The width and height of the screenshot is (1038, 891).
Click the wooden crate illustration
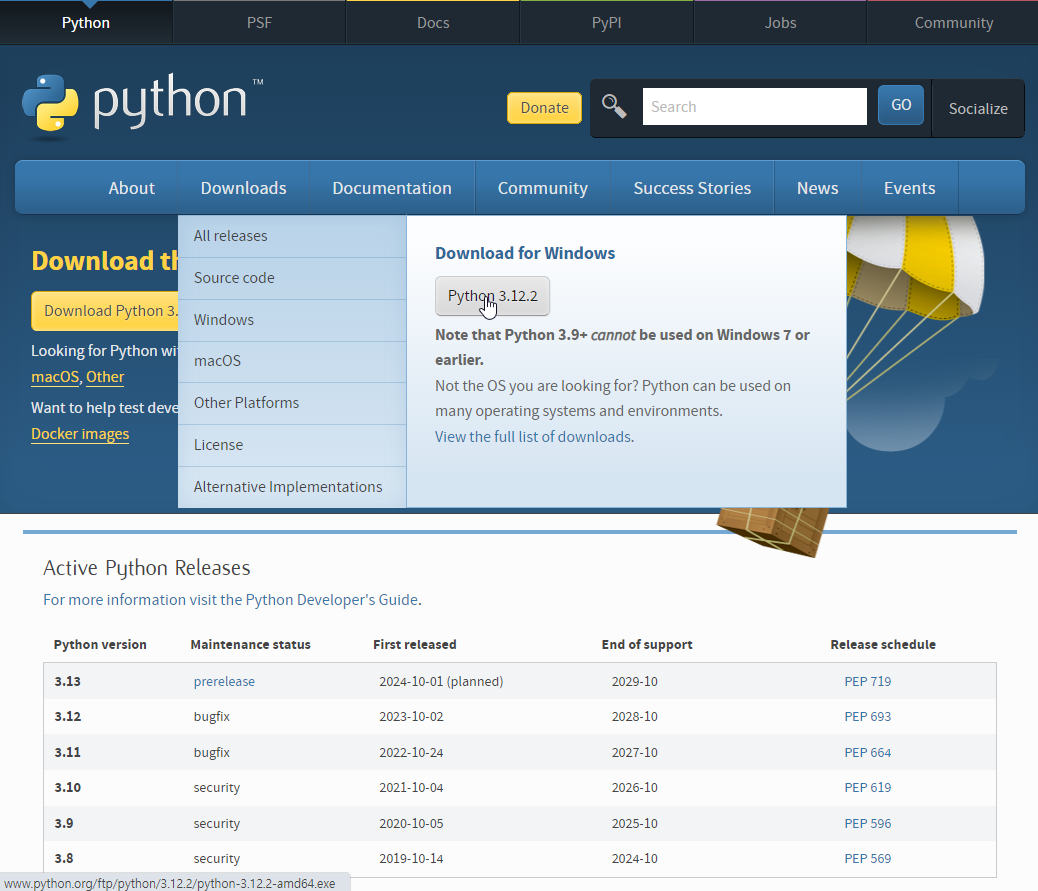coord(773,531)
